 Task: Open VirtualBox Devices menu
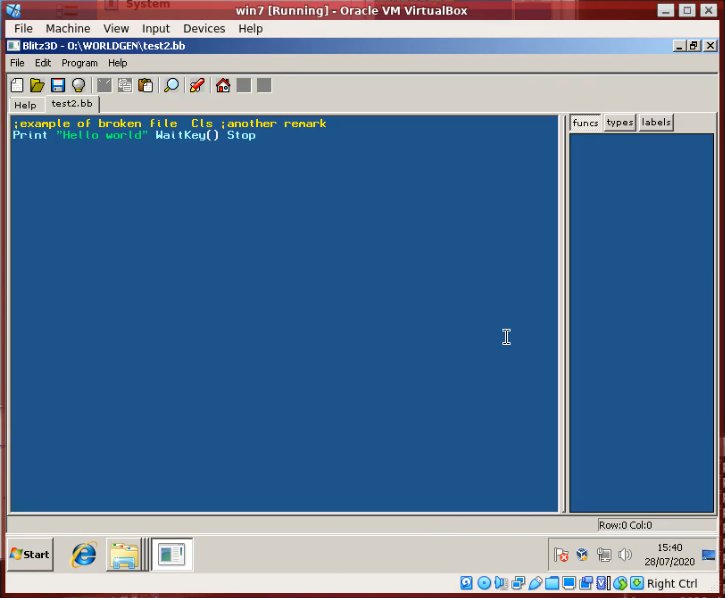pos(204,29)
